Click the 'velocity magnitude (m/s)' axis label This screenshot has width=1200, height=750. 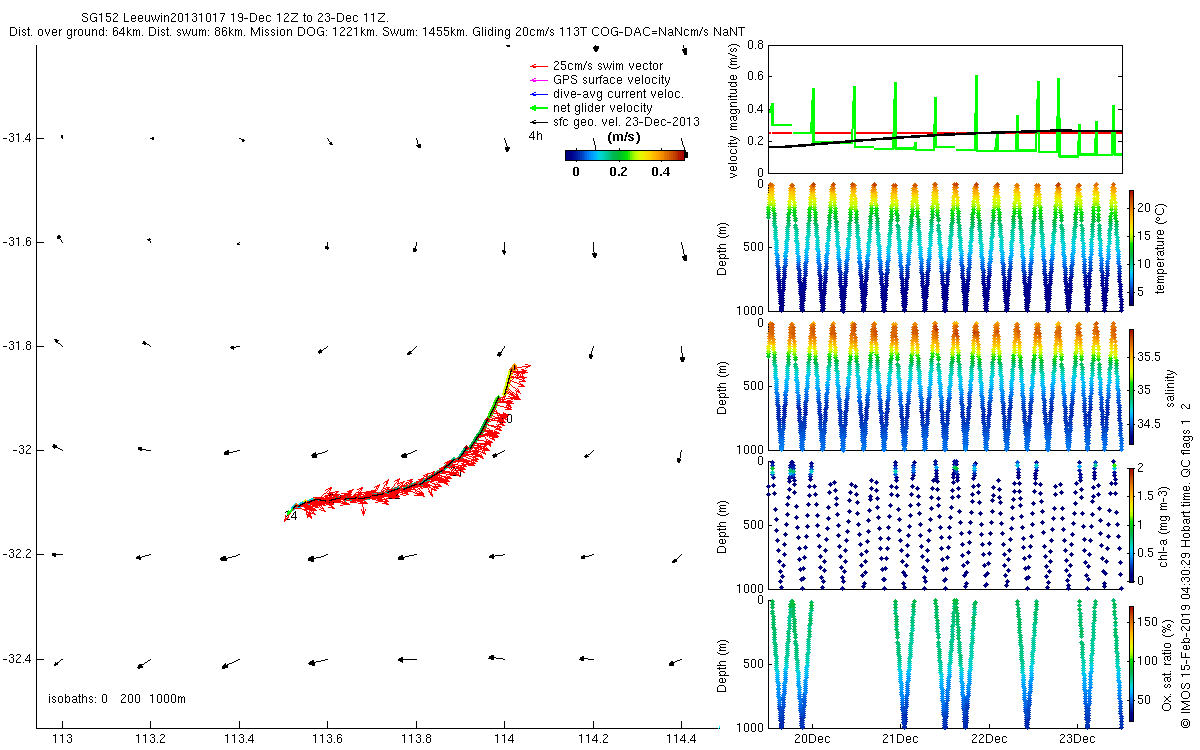(x=733, y=109)
